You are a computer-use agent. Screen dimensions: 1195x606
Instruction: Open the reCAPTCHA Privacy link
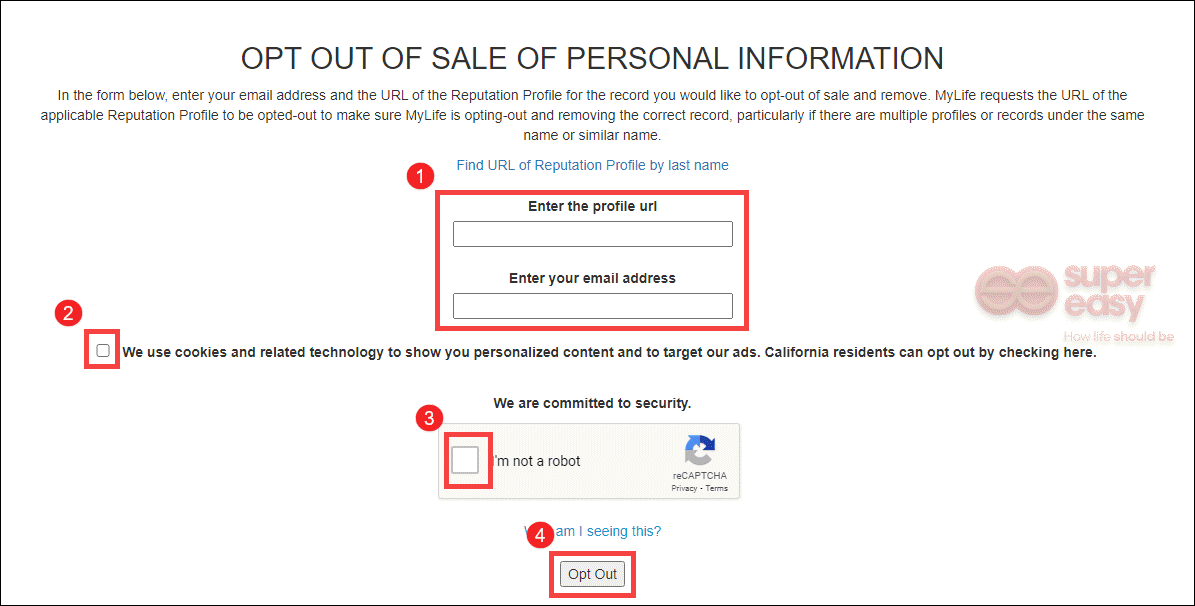(684, 489)
